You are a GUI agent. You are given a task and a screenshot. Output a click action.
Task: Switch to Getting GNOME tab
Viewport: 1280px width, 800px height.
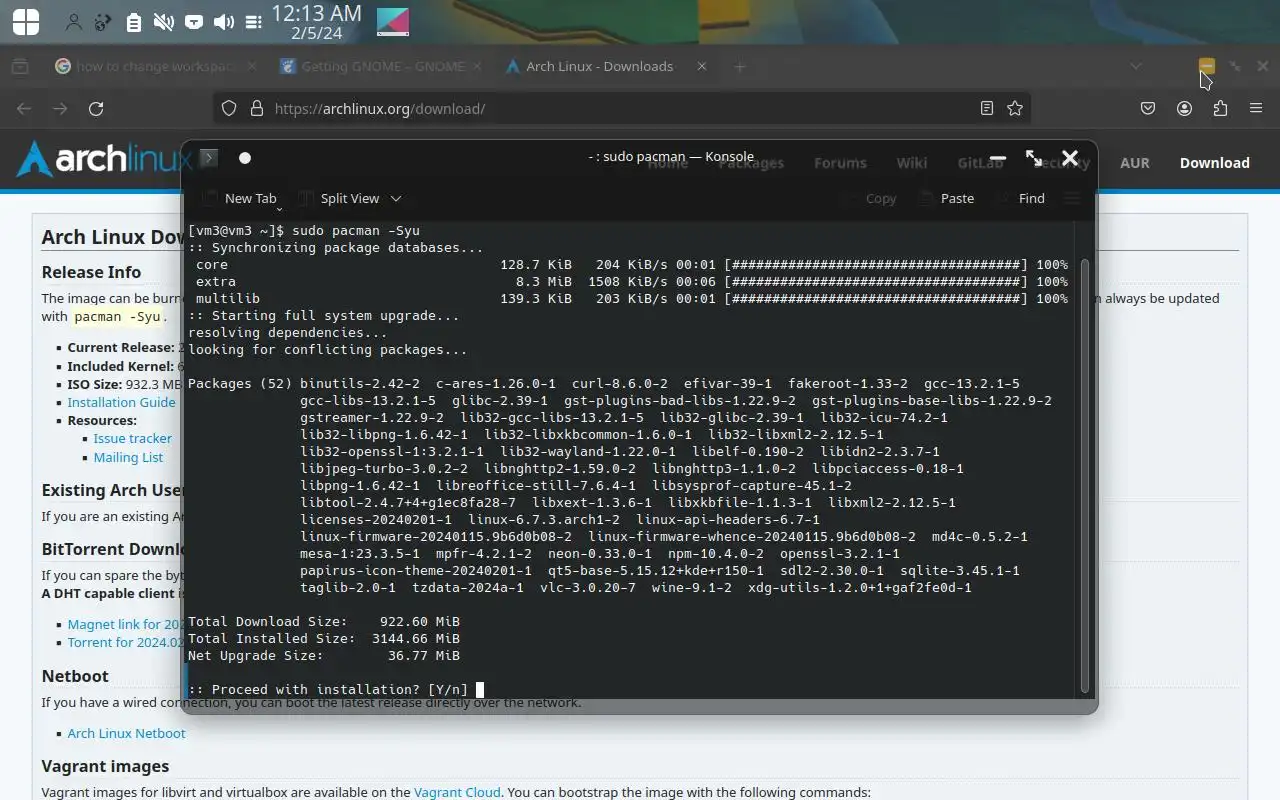[372, 66]
